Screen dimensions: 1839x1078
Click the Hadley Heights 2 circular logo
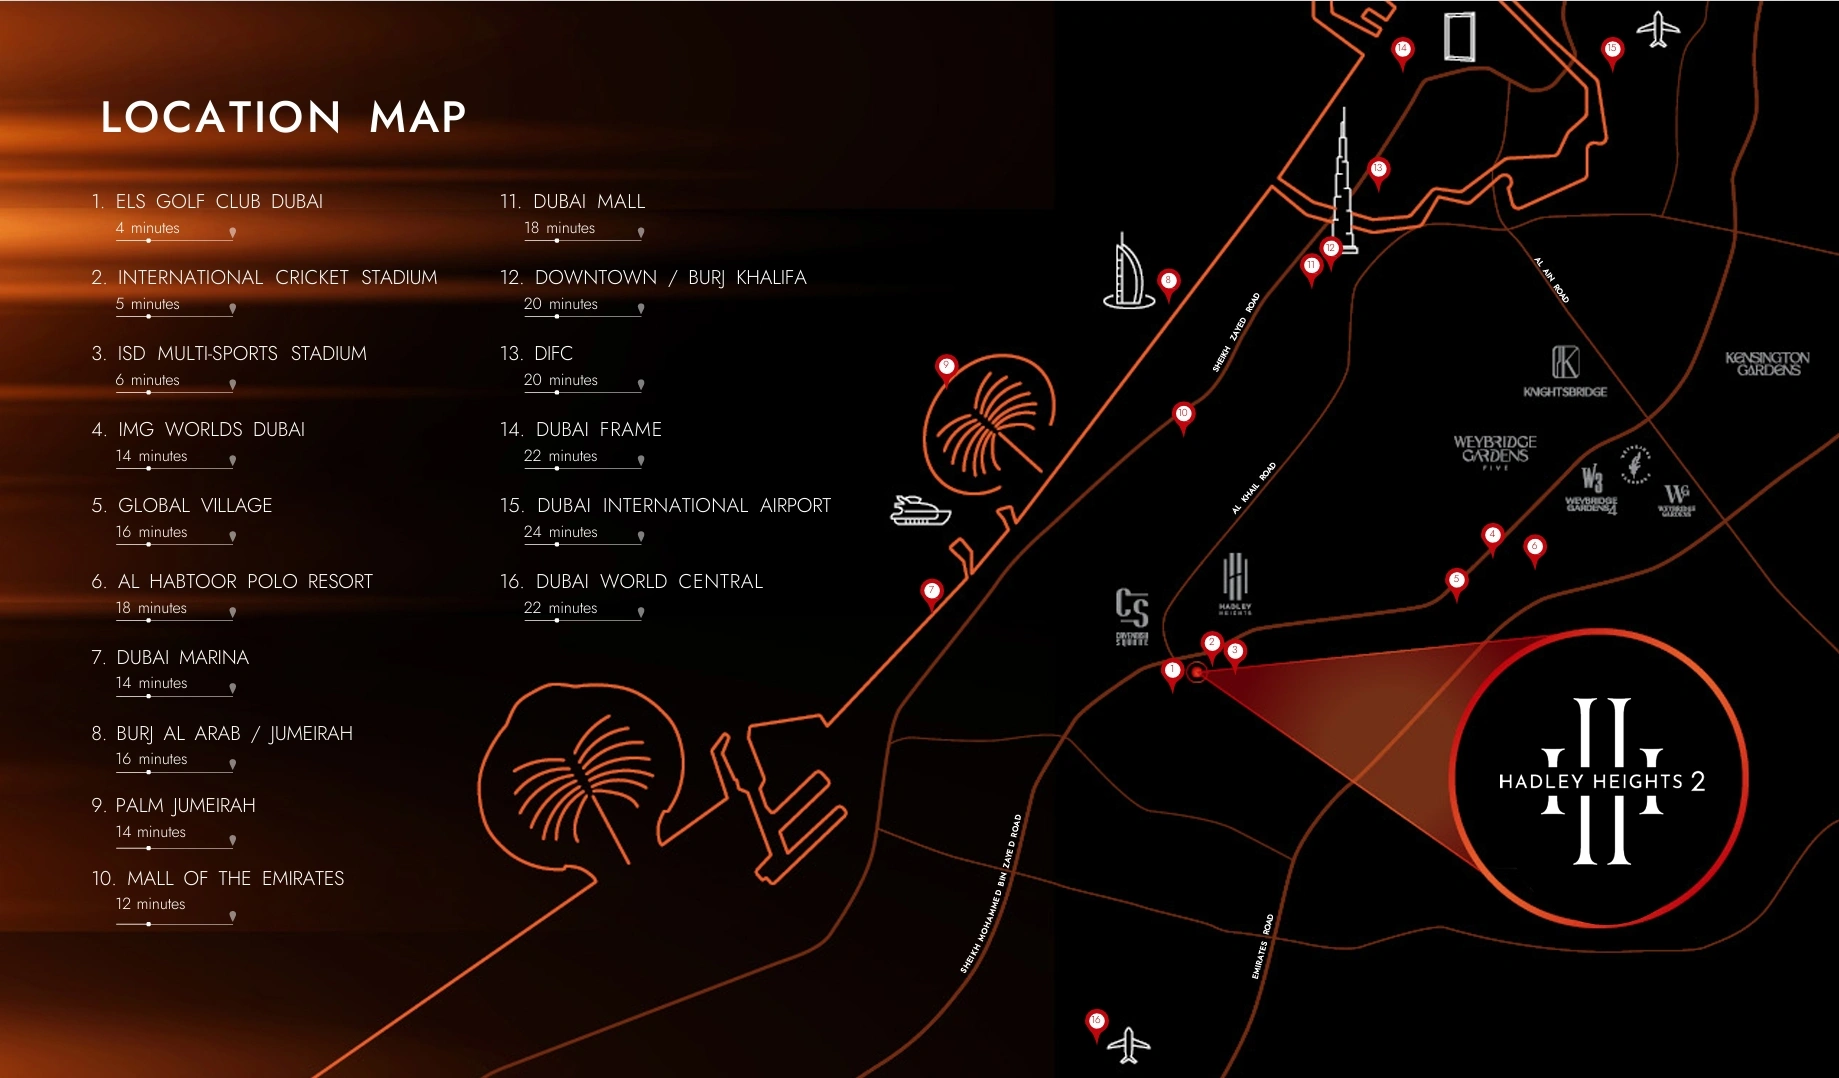point(1600,780)
